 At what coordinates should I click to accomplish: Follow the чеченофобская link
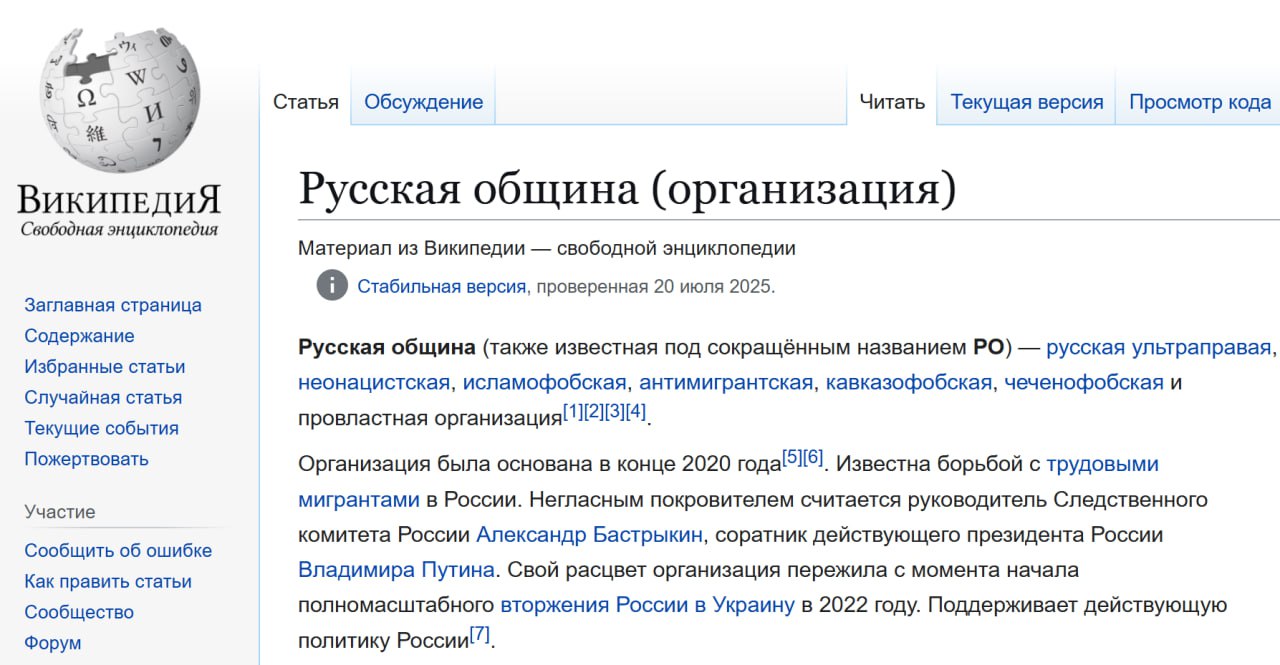1084,383
